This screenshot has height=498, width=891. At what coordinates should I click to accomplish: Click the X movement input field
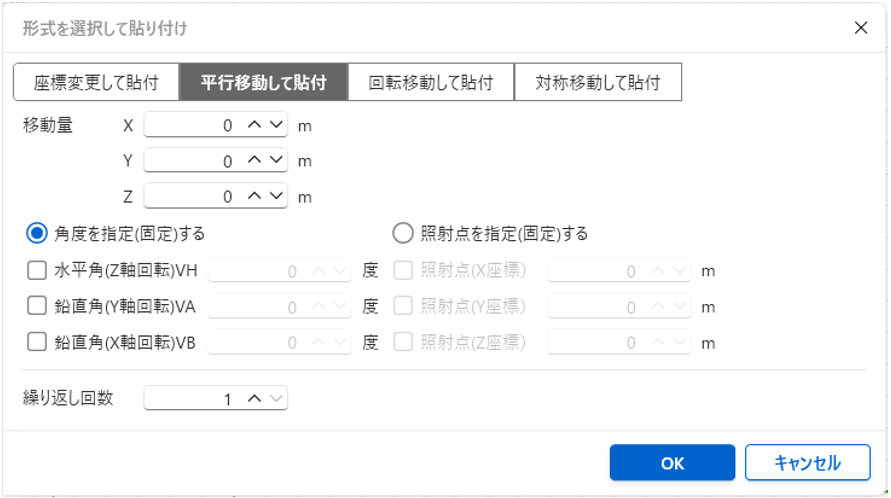pyautogui.click(x=192, y=126)
